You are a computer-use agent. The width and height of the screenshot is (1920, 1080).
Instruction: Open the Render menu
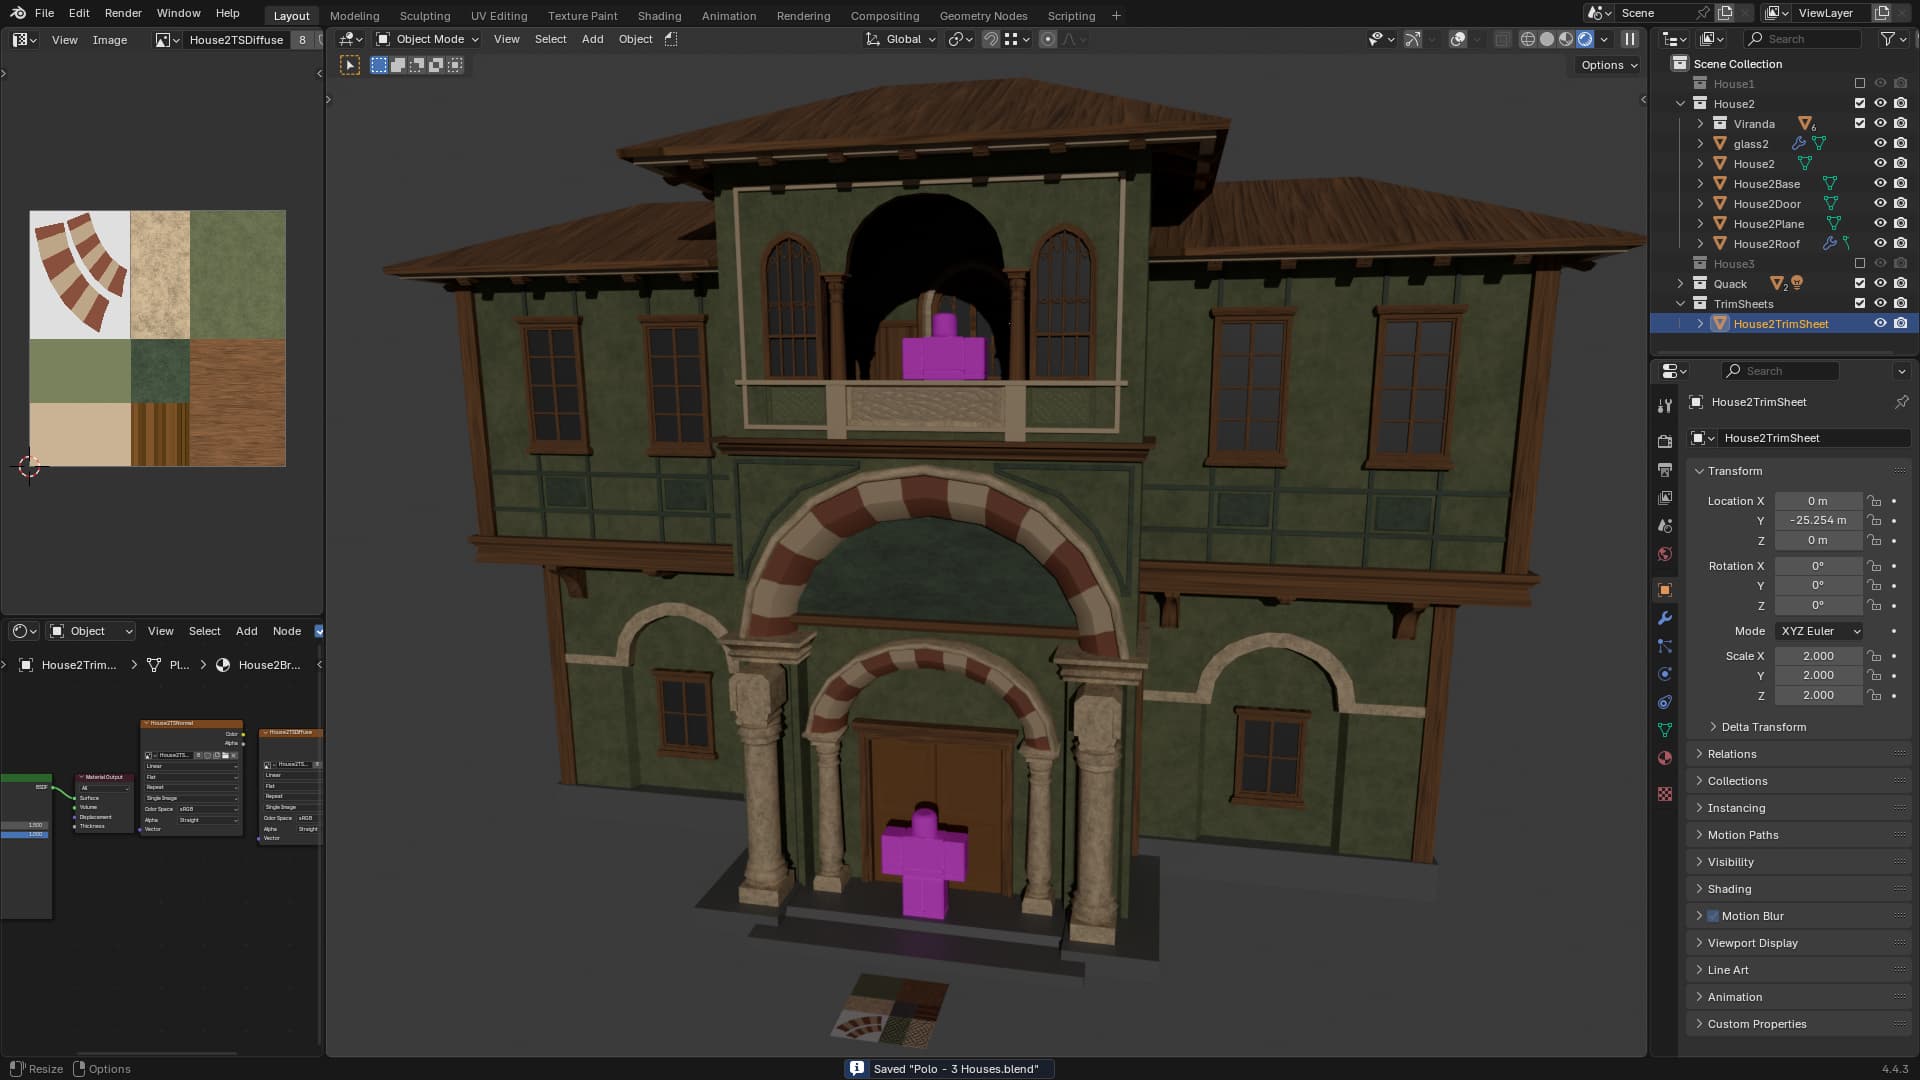tap(123, 13)
